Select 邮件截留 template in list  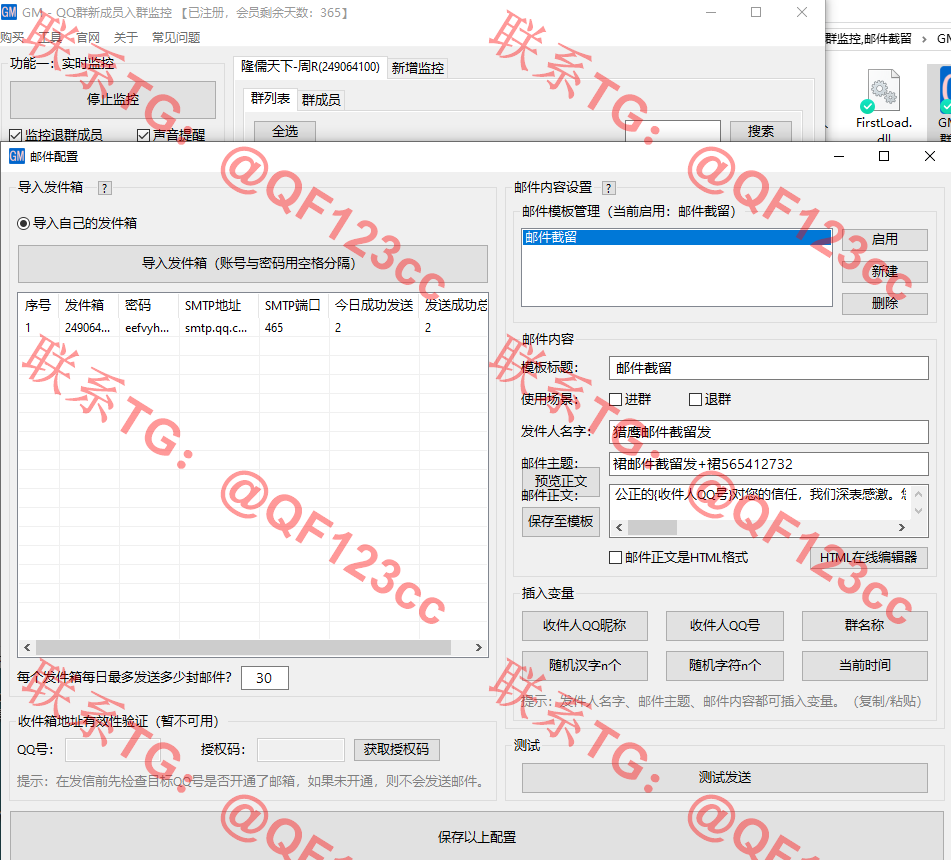[x=676, y=237]
